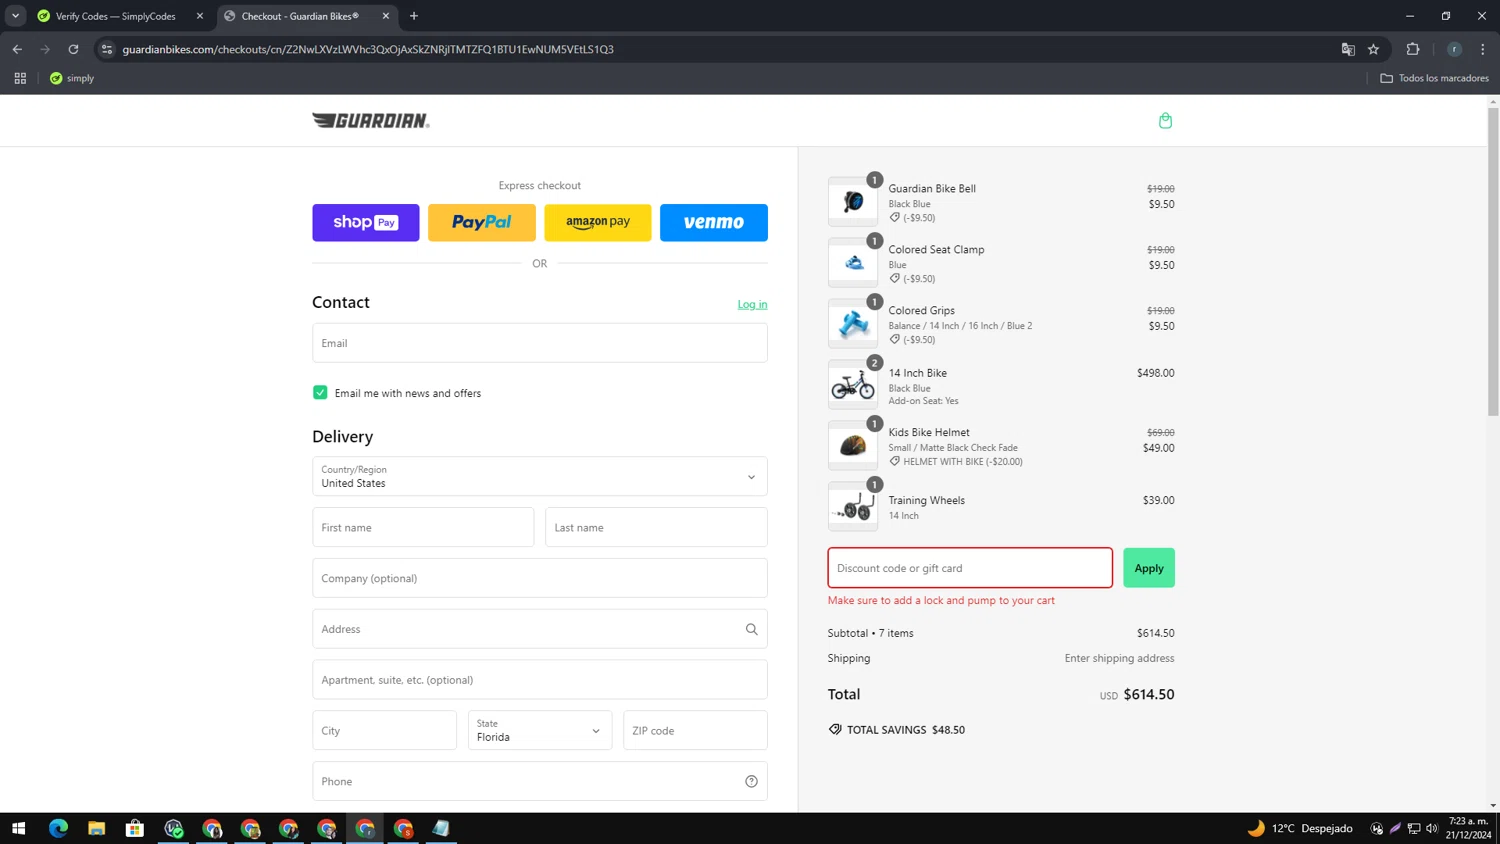This screenshot has width=1500, height=844.
Task: Click the phone field help icon
Action: 751,781
